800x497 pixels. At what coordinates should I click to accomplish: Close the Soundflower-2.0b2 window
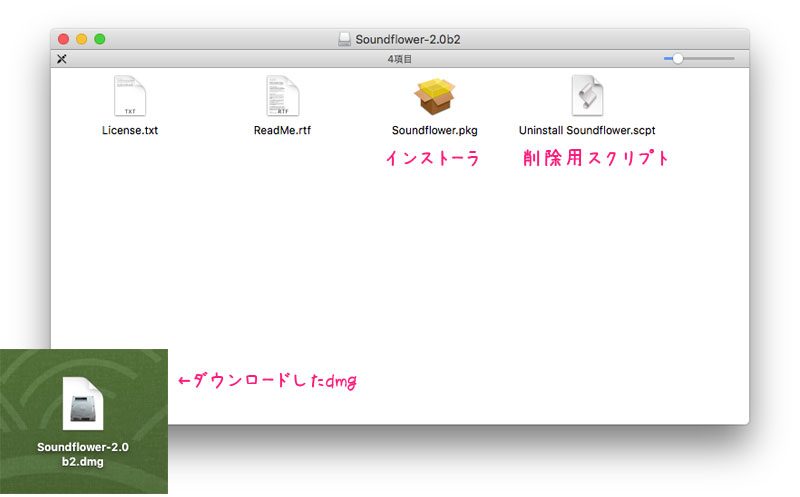[x=63, y=39]
